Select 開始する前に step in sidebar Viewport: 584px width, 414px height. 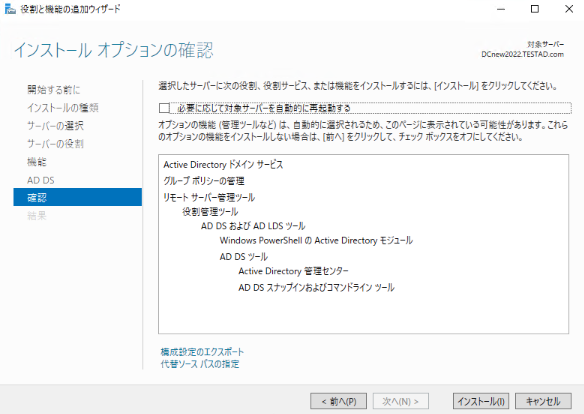[54, 89]
